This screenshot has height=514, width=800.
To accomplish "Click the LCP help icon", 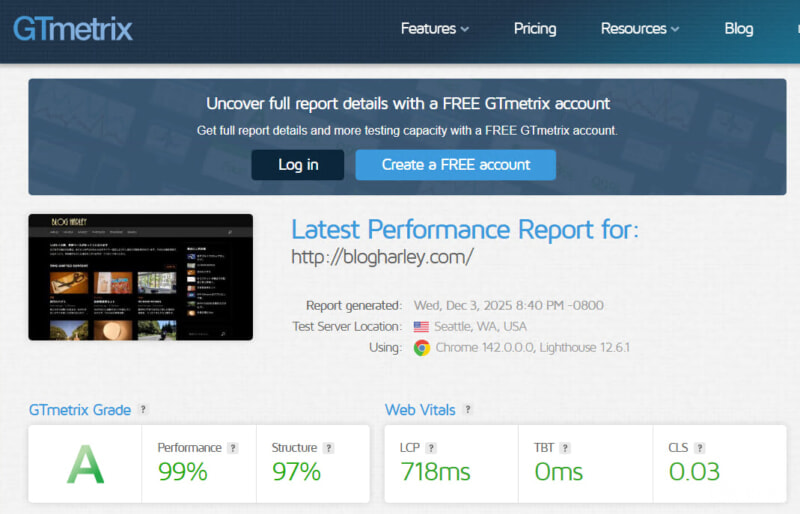I will (x=431, y=448).
